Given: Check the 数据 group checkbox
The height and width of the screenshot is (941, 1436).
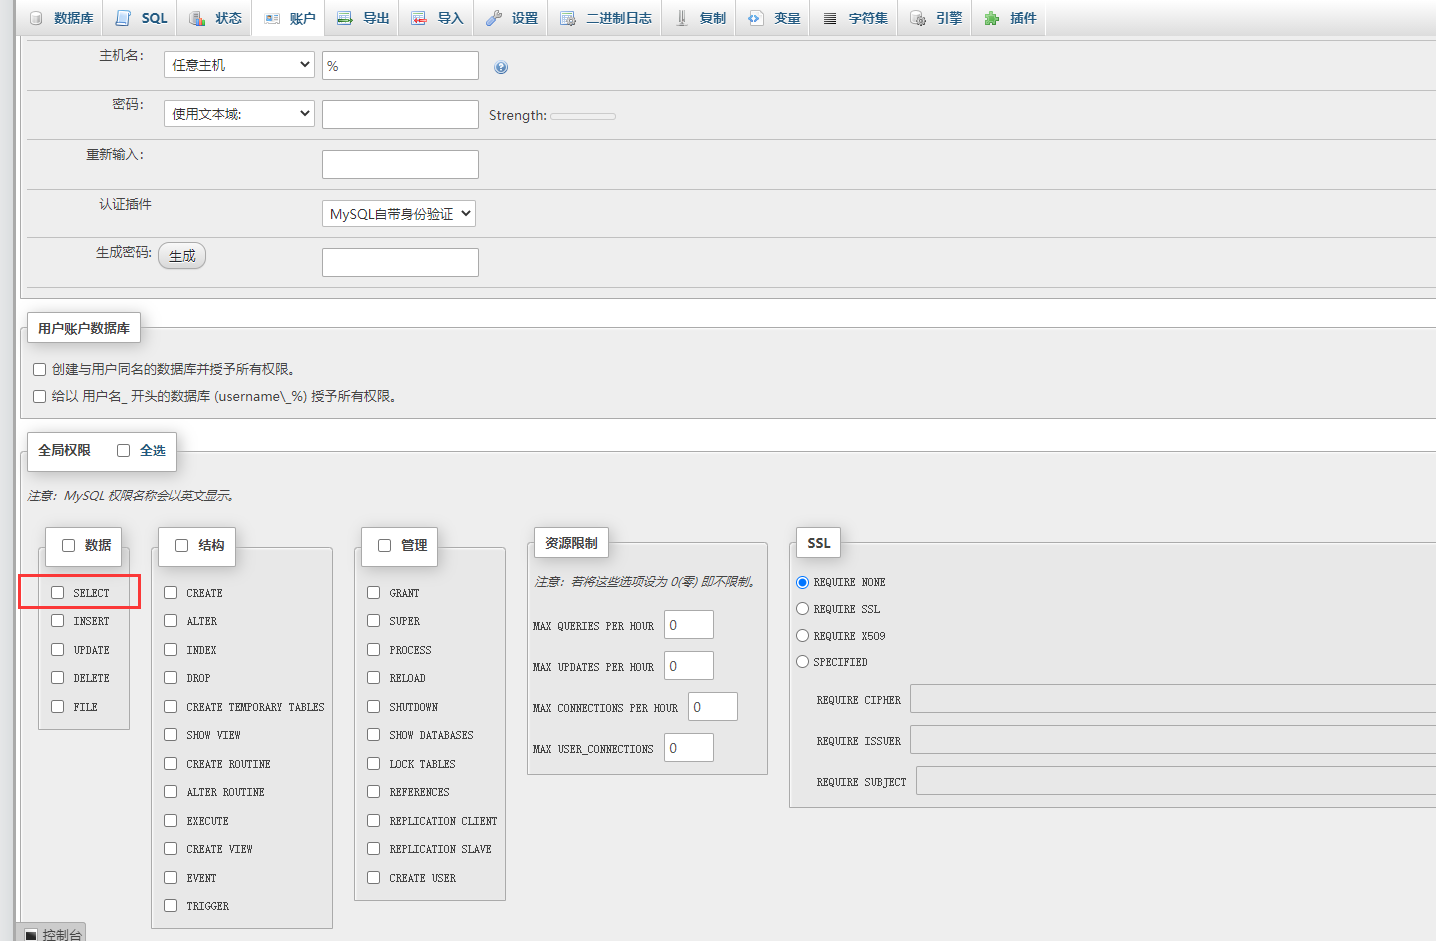Looking at the screenshot, I should coord(69,546).
